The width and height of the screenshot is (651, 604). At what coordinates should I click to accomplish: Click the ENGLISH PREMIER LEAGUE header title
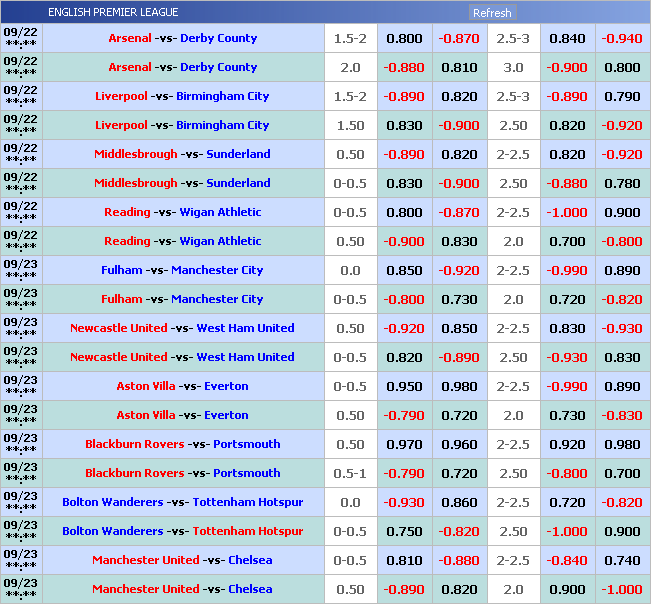tap(113, 12)
